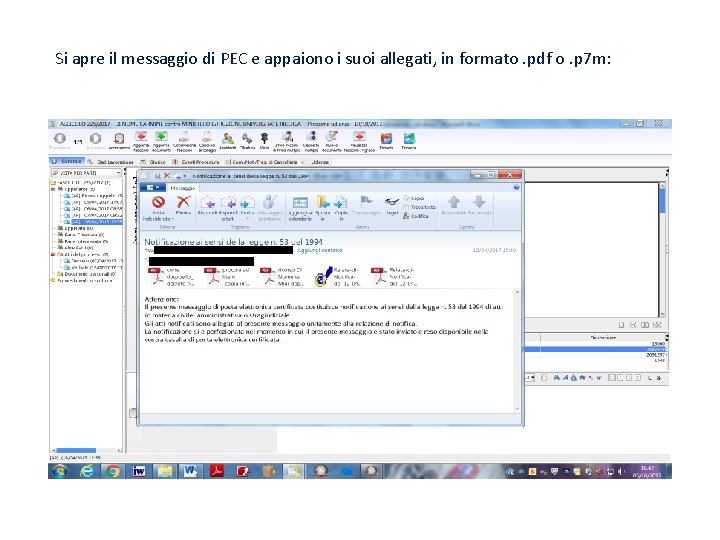The height and width of the screenshot is (540, 720).
Task: Click the Inoltra forward envelope icon
Action: (248, 202)
